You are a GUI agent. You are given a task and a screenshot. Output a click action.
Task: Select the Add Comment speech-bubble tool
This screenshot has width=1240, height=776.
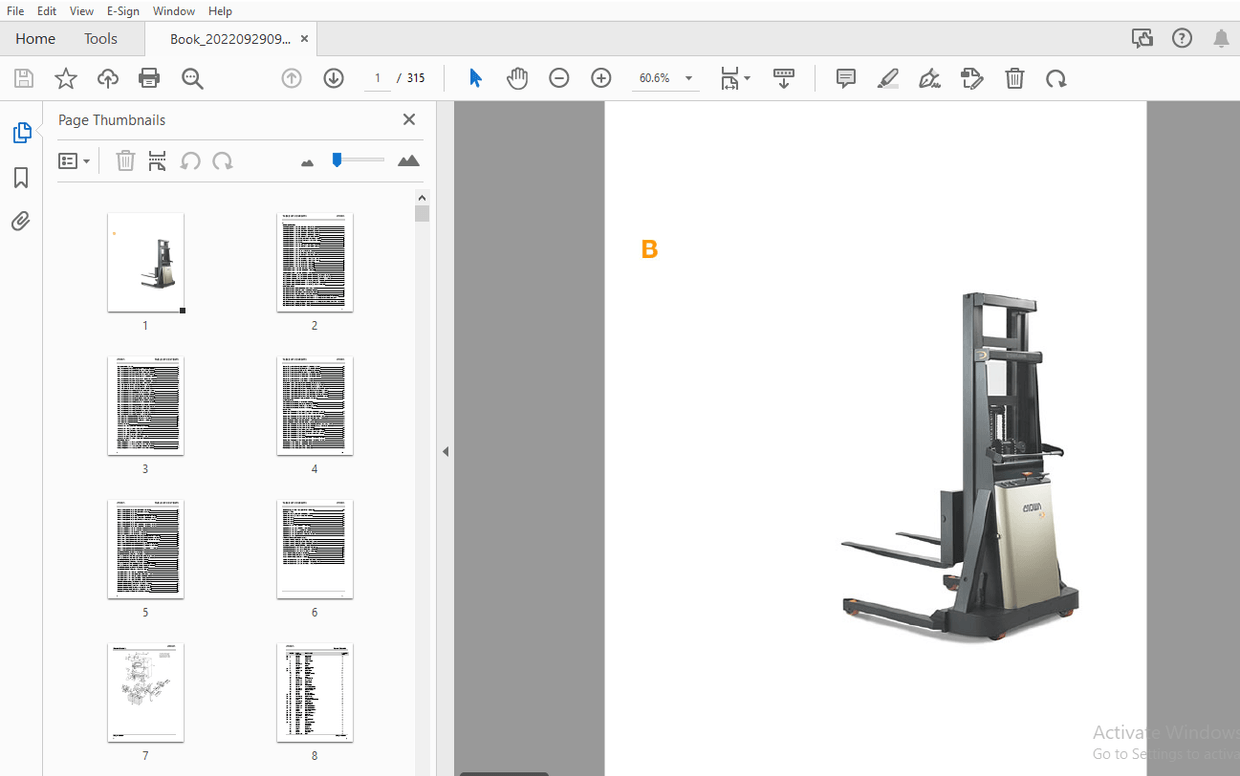(x=845, y=78)
